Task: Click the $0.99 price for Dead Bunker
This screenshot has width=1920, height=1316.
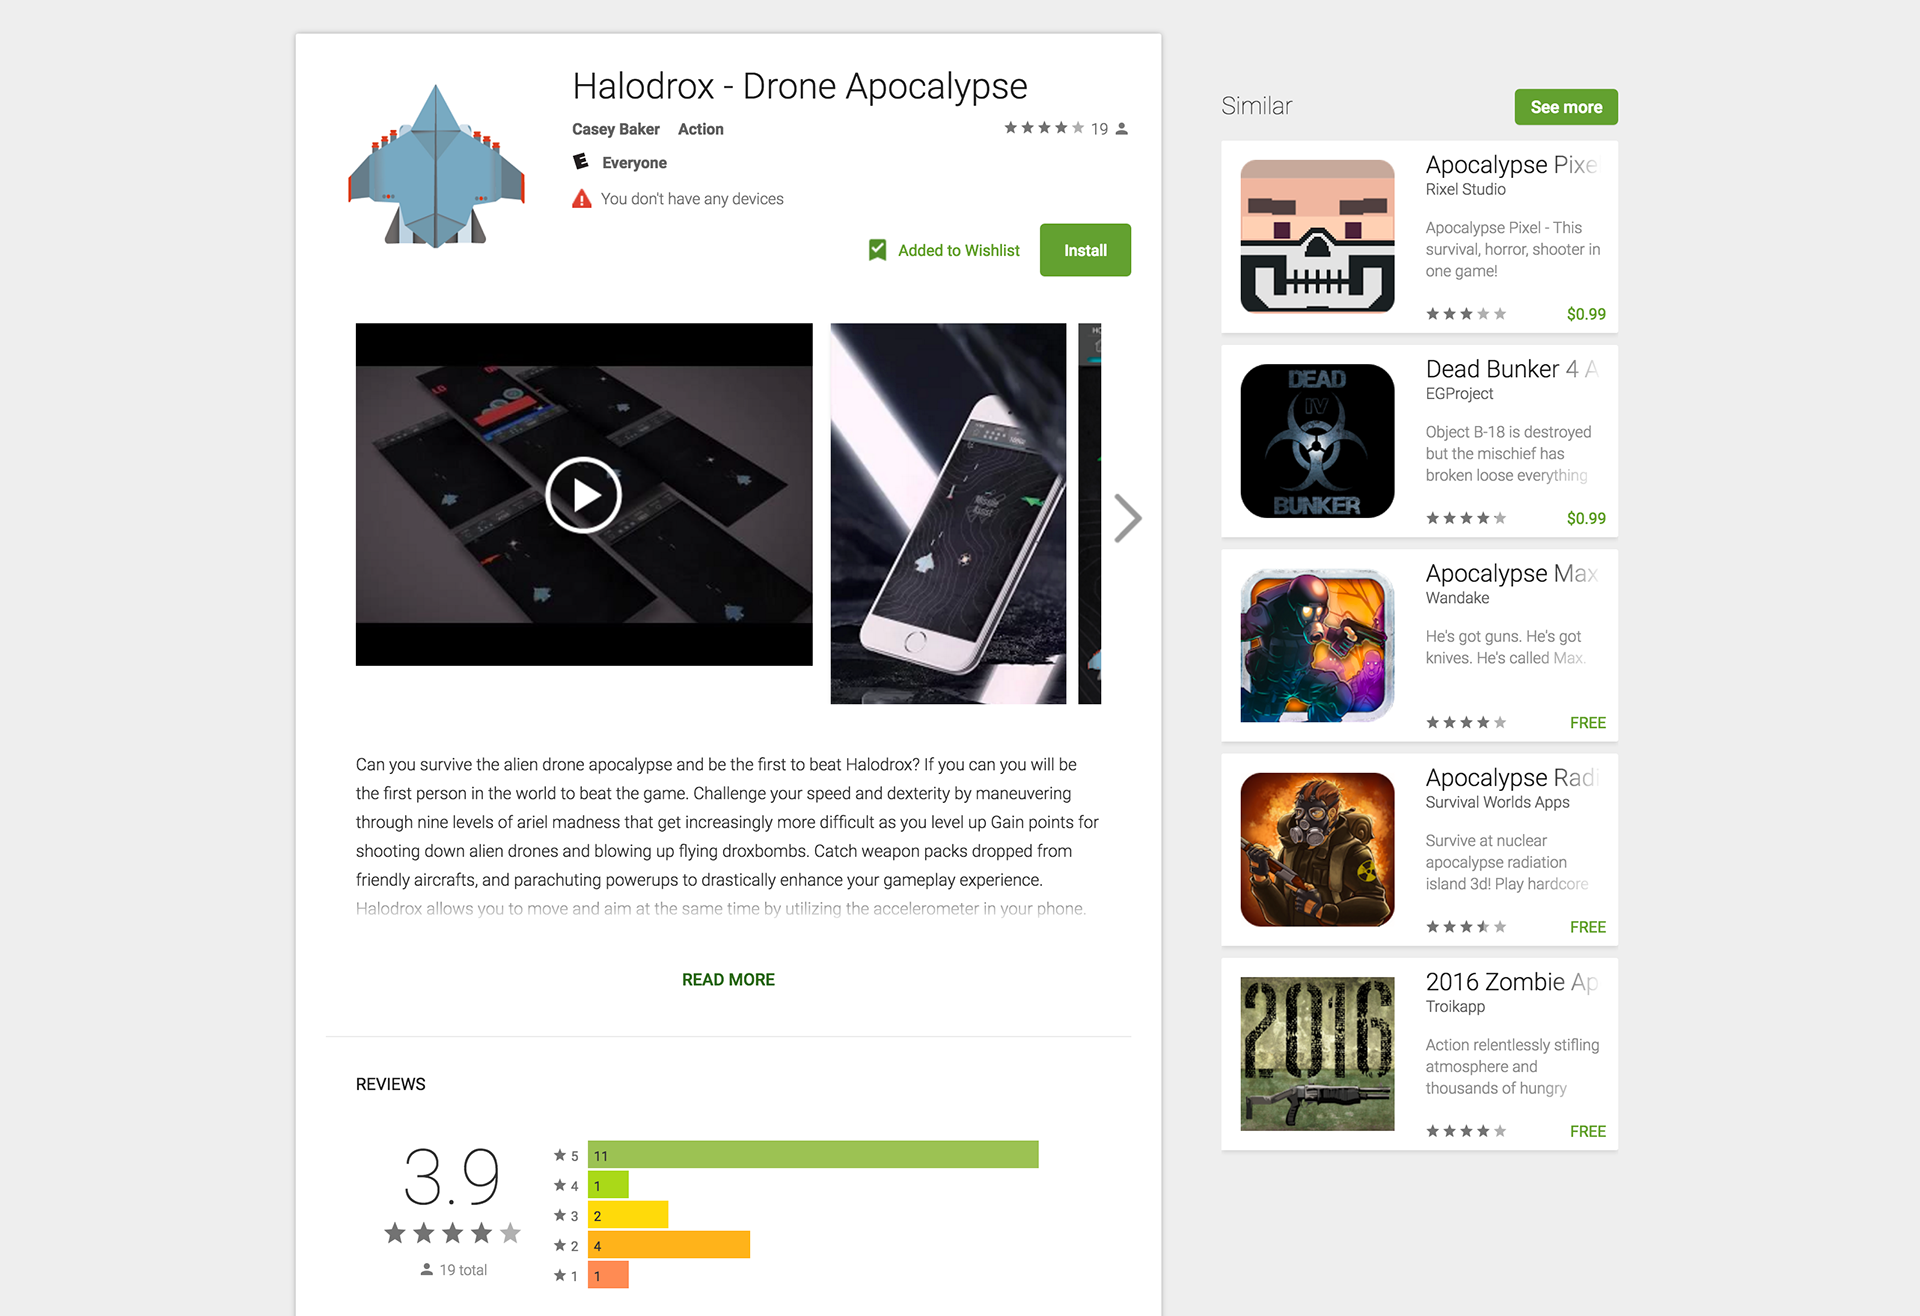Action: 1586,518
